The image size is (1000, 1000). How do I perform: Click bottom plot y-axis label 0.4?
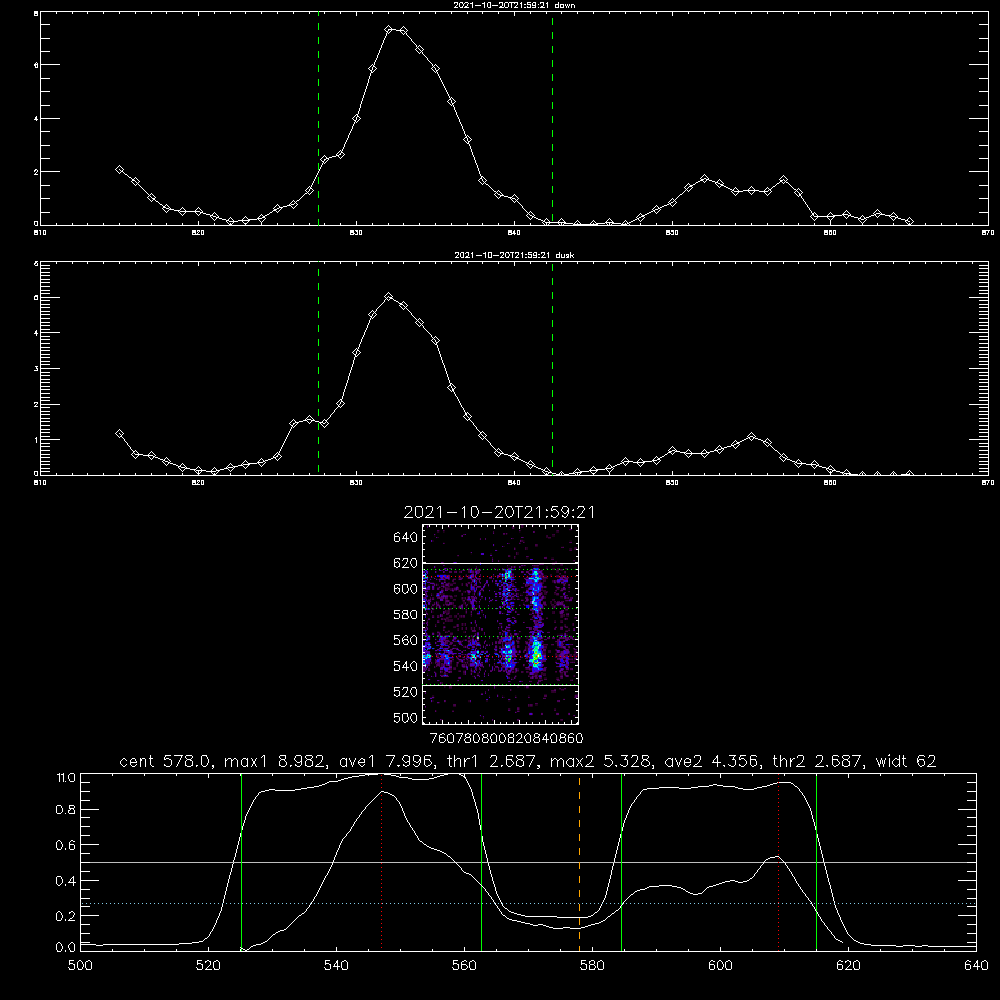(66, 881)
